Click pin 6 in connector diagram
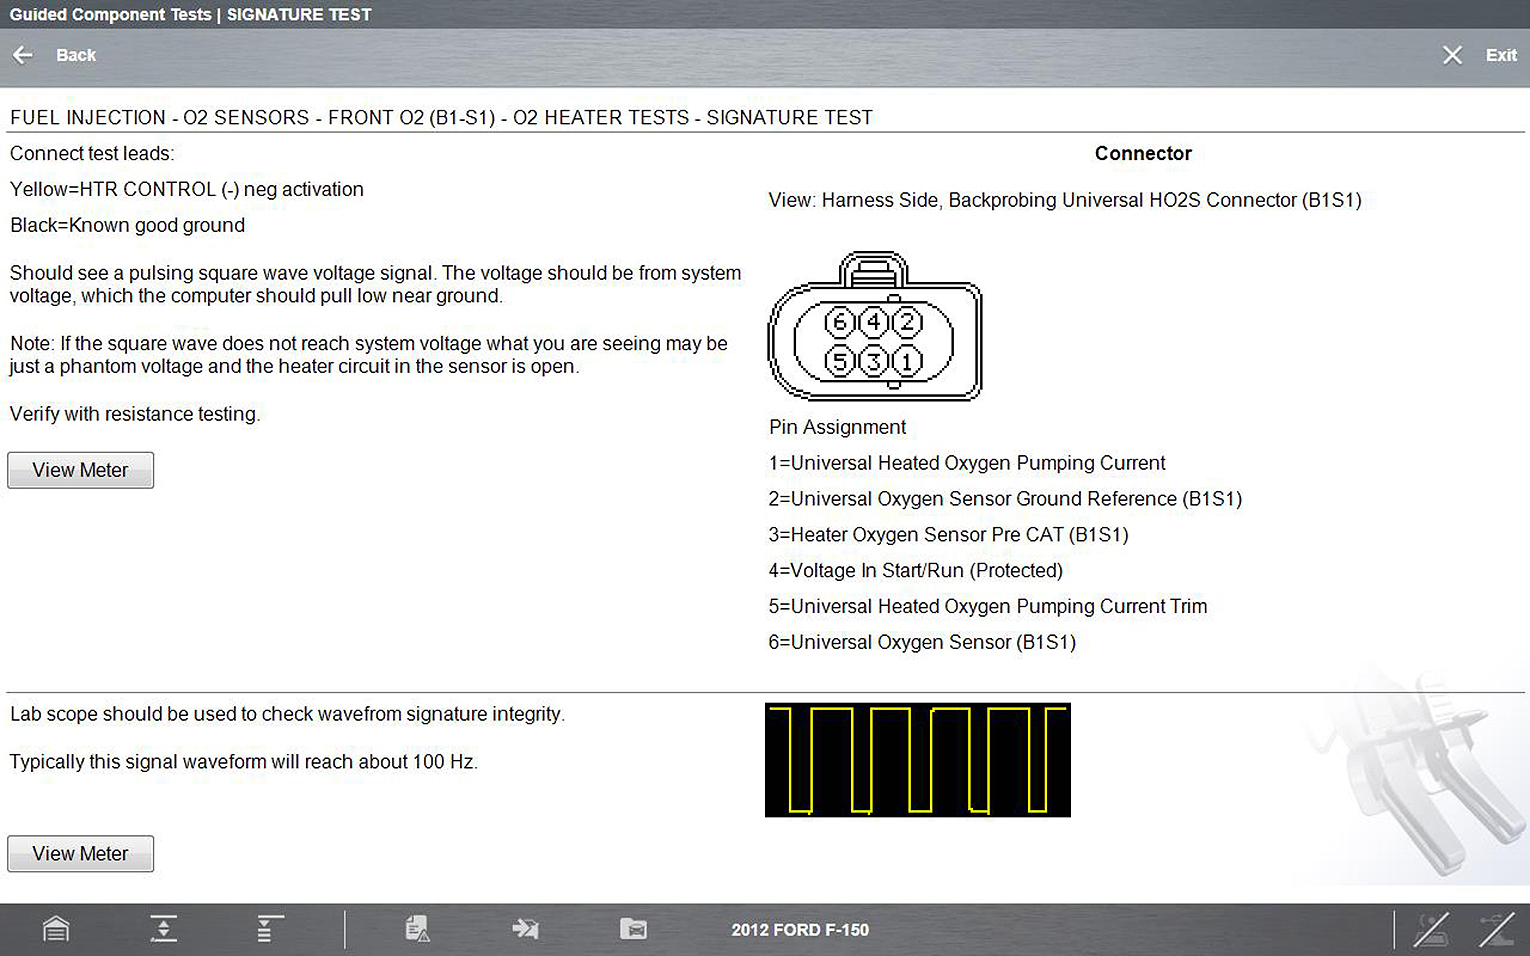This screenshot has width=1530, height=956. point(839,322)
